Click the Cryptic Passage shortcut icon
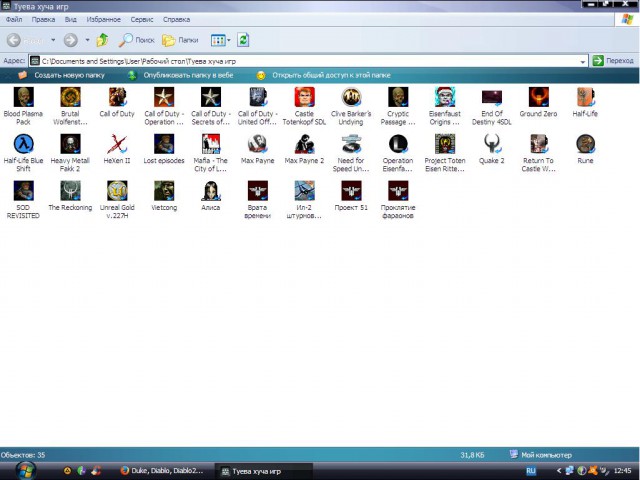 (x=398, y=97)
